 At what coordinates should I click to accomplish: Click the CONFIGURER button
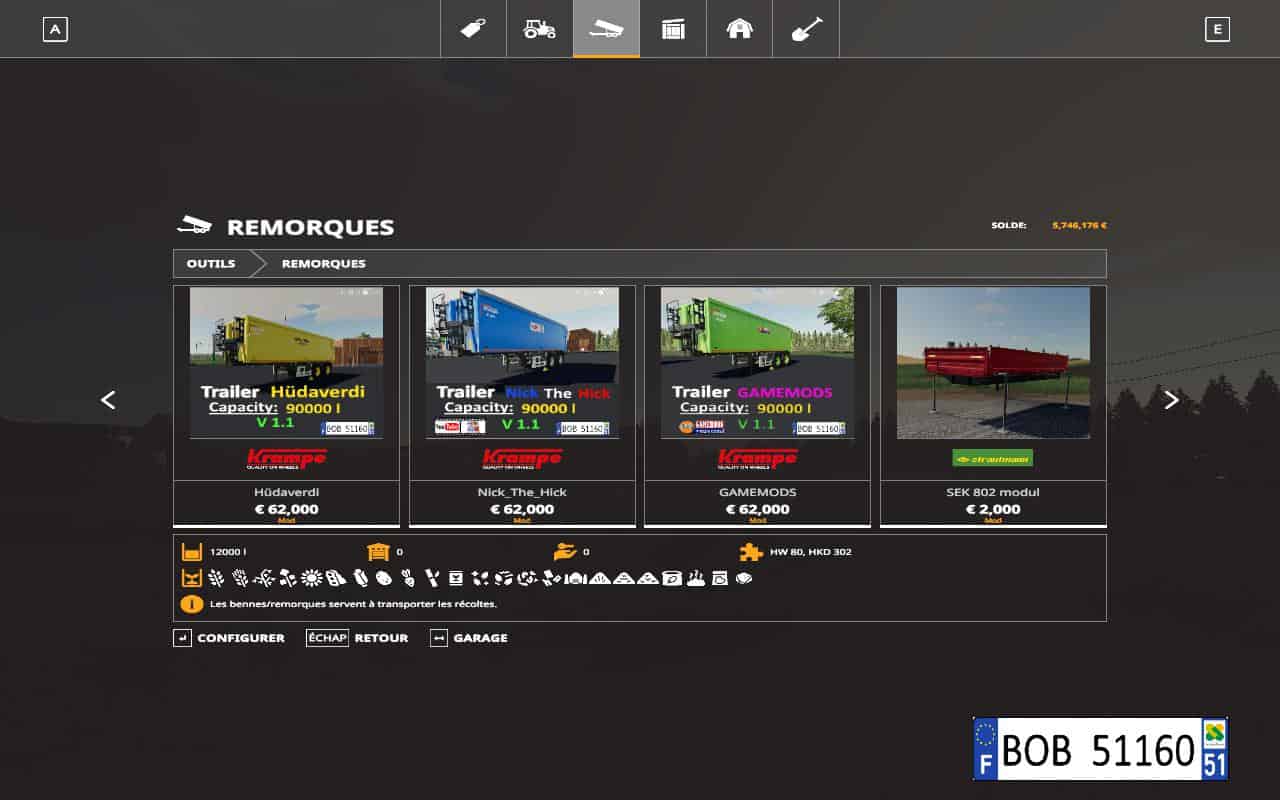pos(229,638)
